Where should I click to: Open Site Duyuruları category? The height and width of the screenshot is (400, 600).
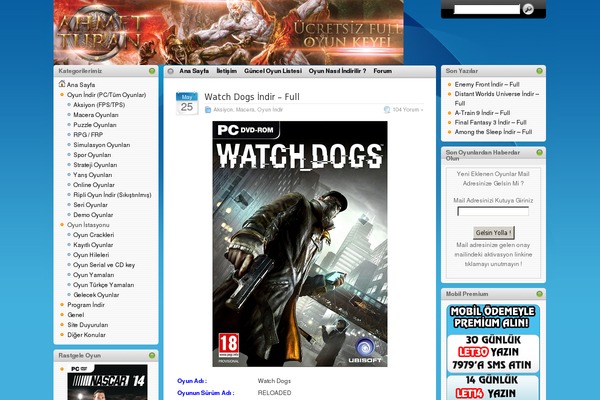click(88, 325)
